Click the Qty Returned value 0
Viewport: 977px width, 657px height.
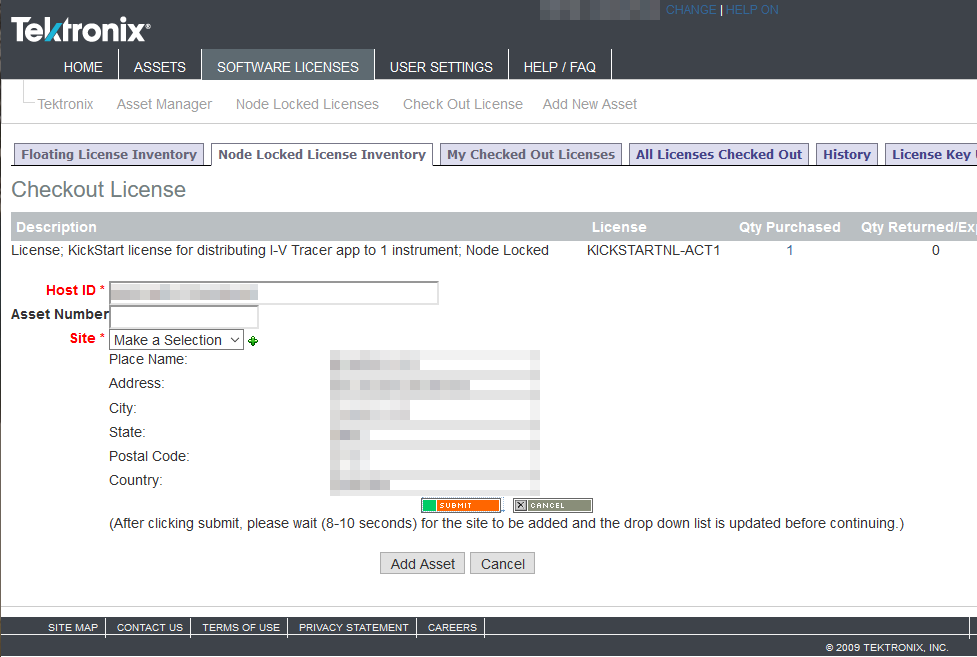coord(935,251)
